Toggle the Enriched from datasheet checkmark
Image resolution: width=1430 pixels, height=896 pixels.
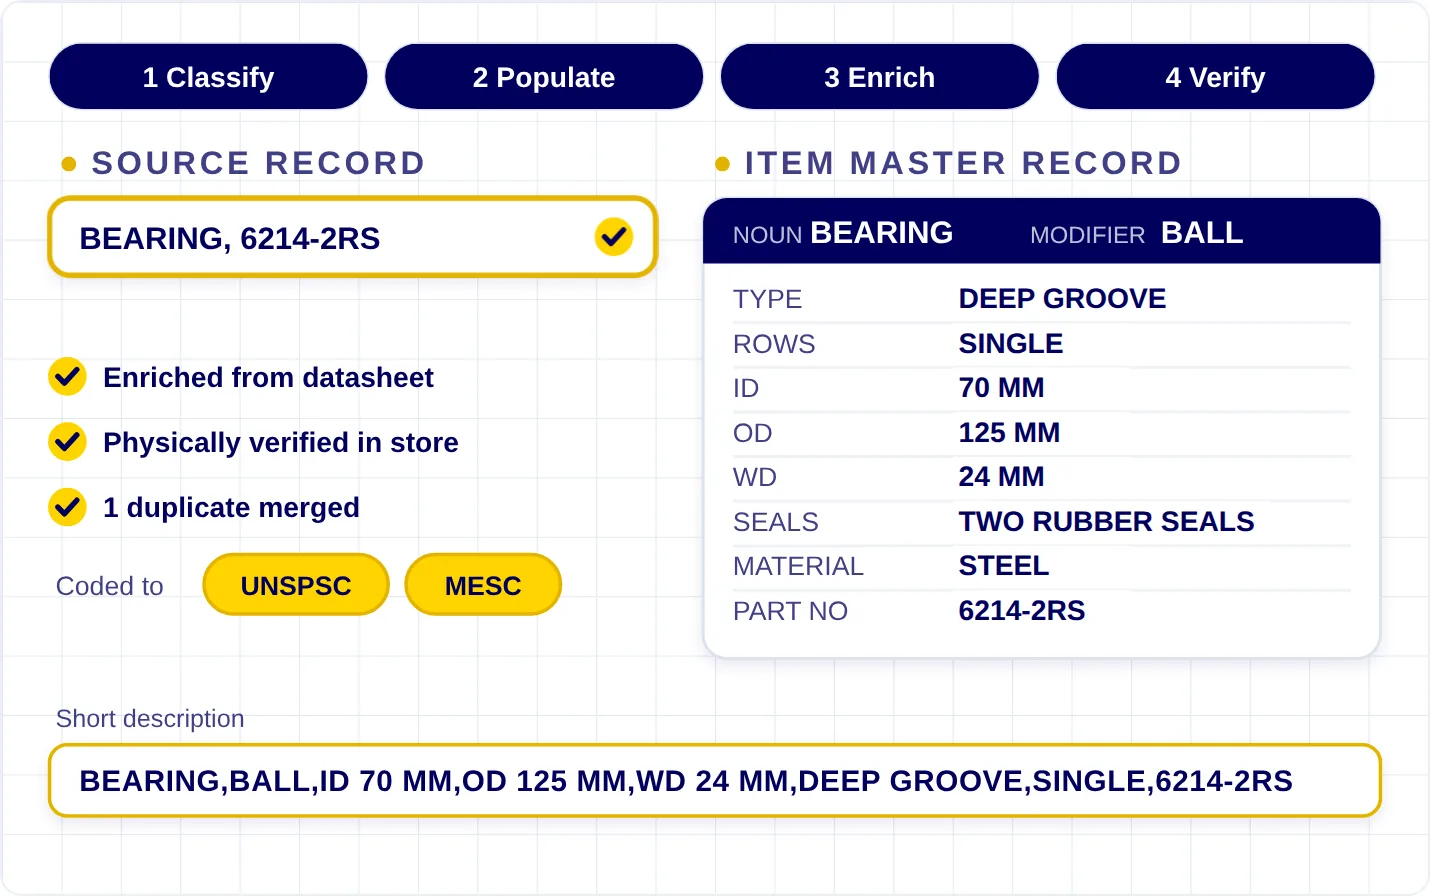(67, 377)
